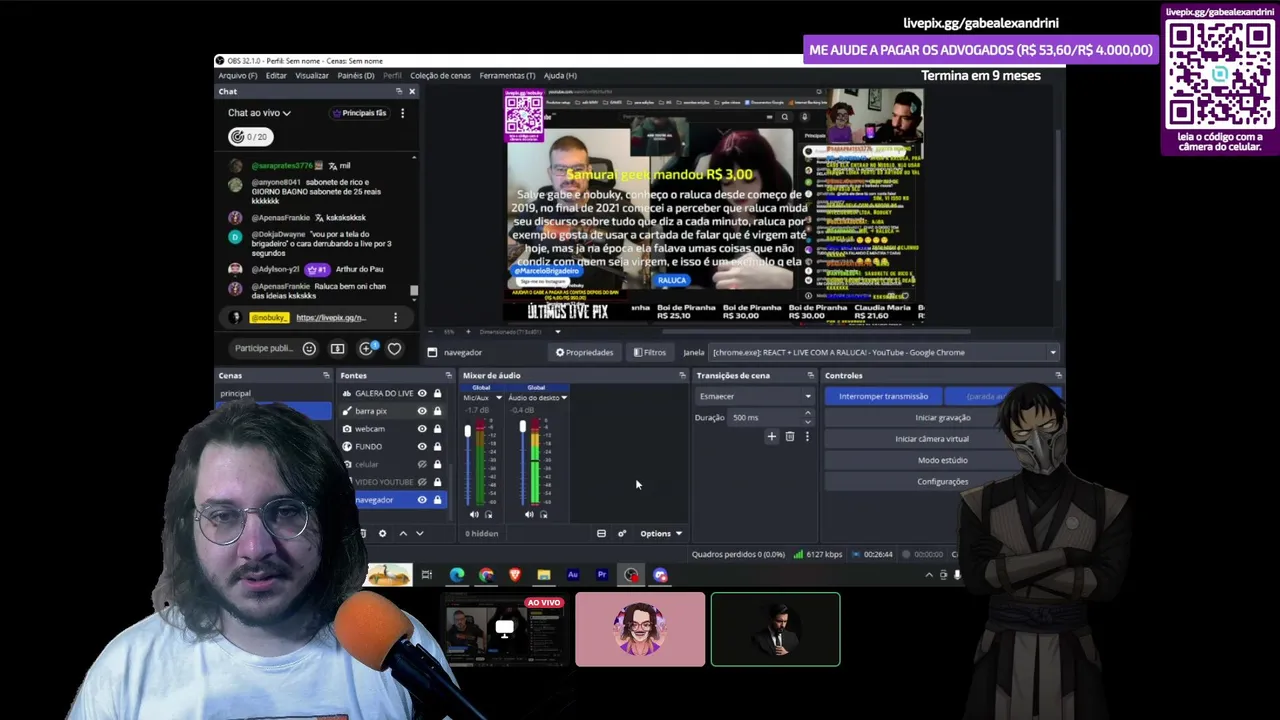Hide the barra pix source

(x=422, y=411)
